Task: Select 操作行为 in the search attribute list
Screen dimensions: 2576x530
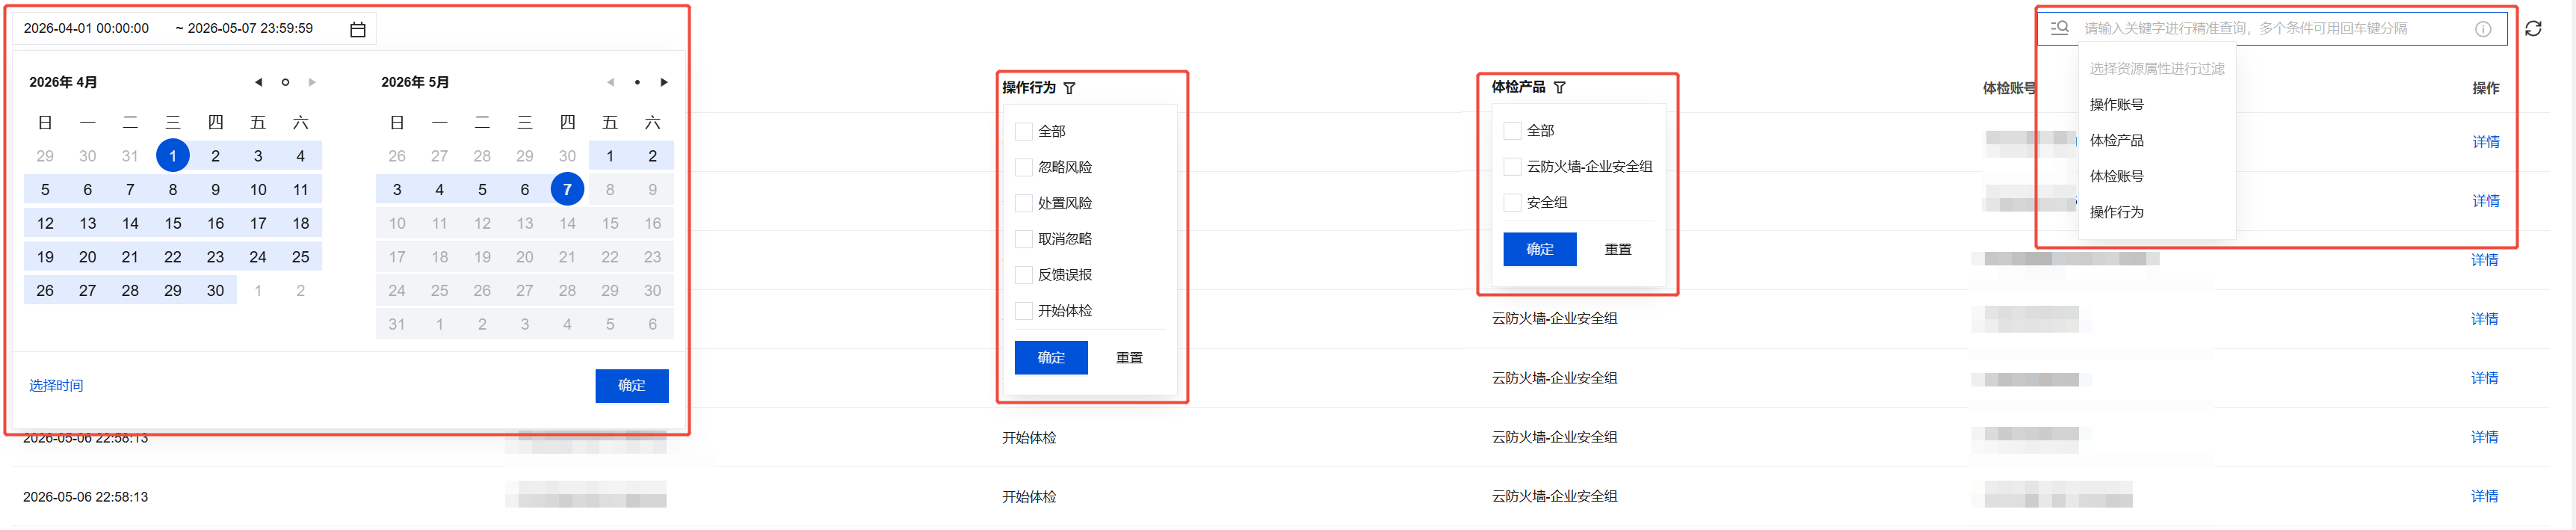Action: click(x=2117, y=212)
